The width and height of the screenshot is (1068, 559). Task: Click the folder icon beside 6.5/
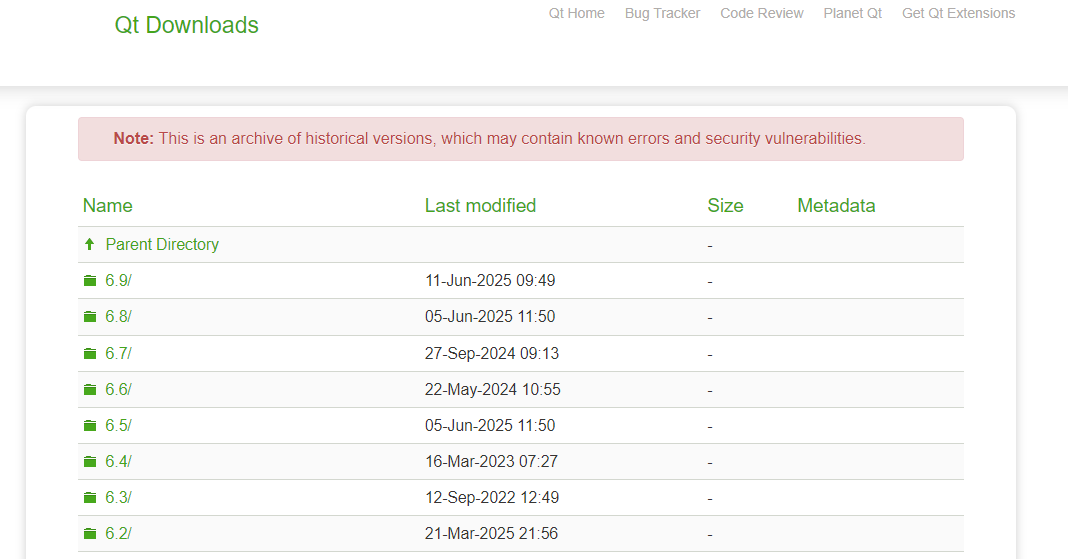point(90,426)
